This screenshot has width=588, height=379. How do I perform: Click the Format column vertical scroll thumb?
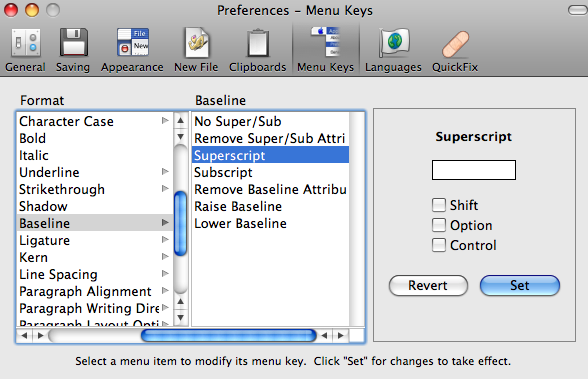coord(181,223)
